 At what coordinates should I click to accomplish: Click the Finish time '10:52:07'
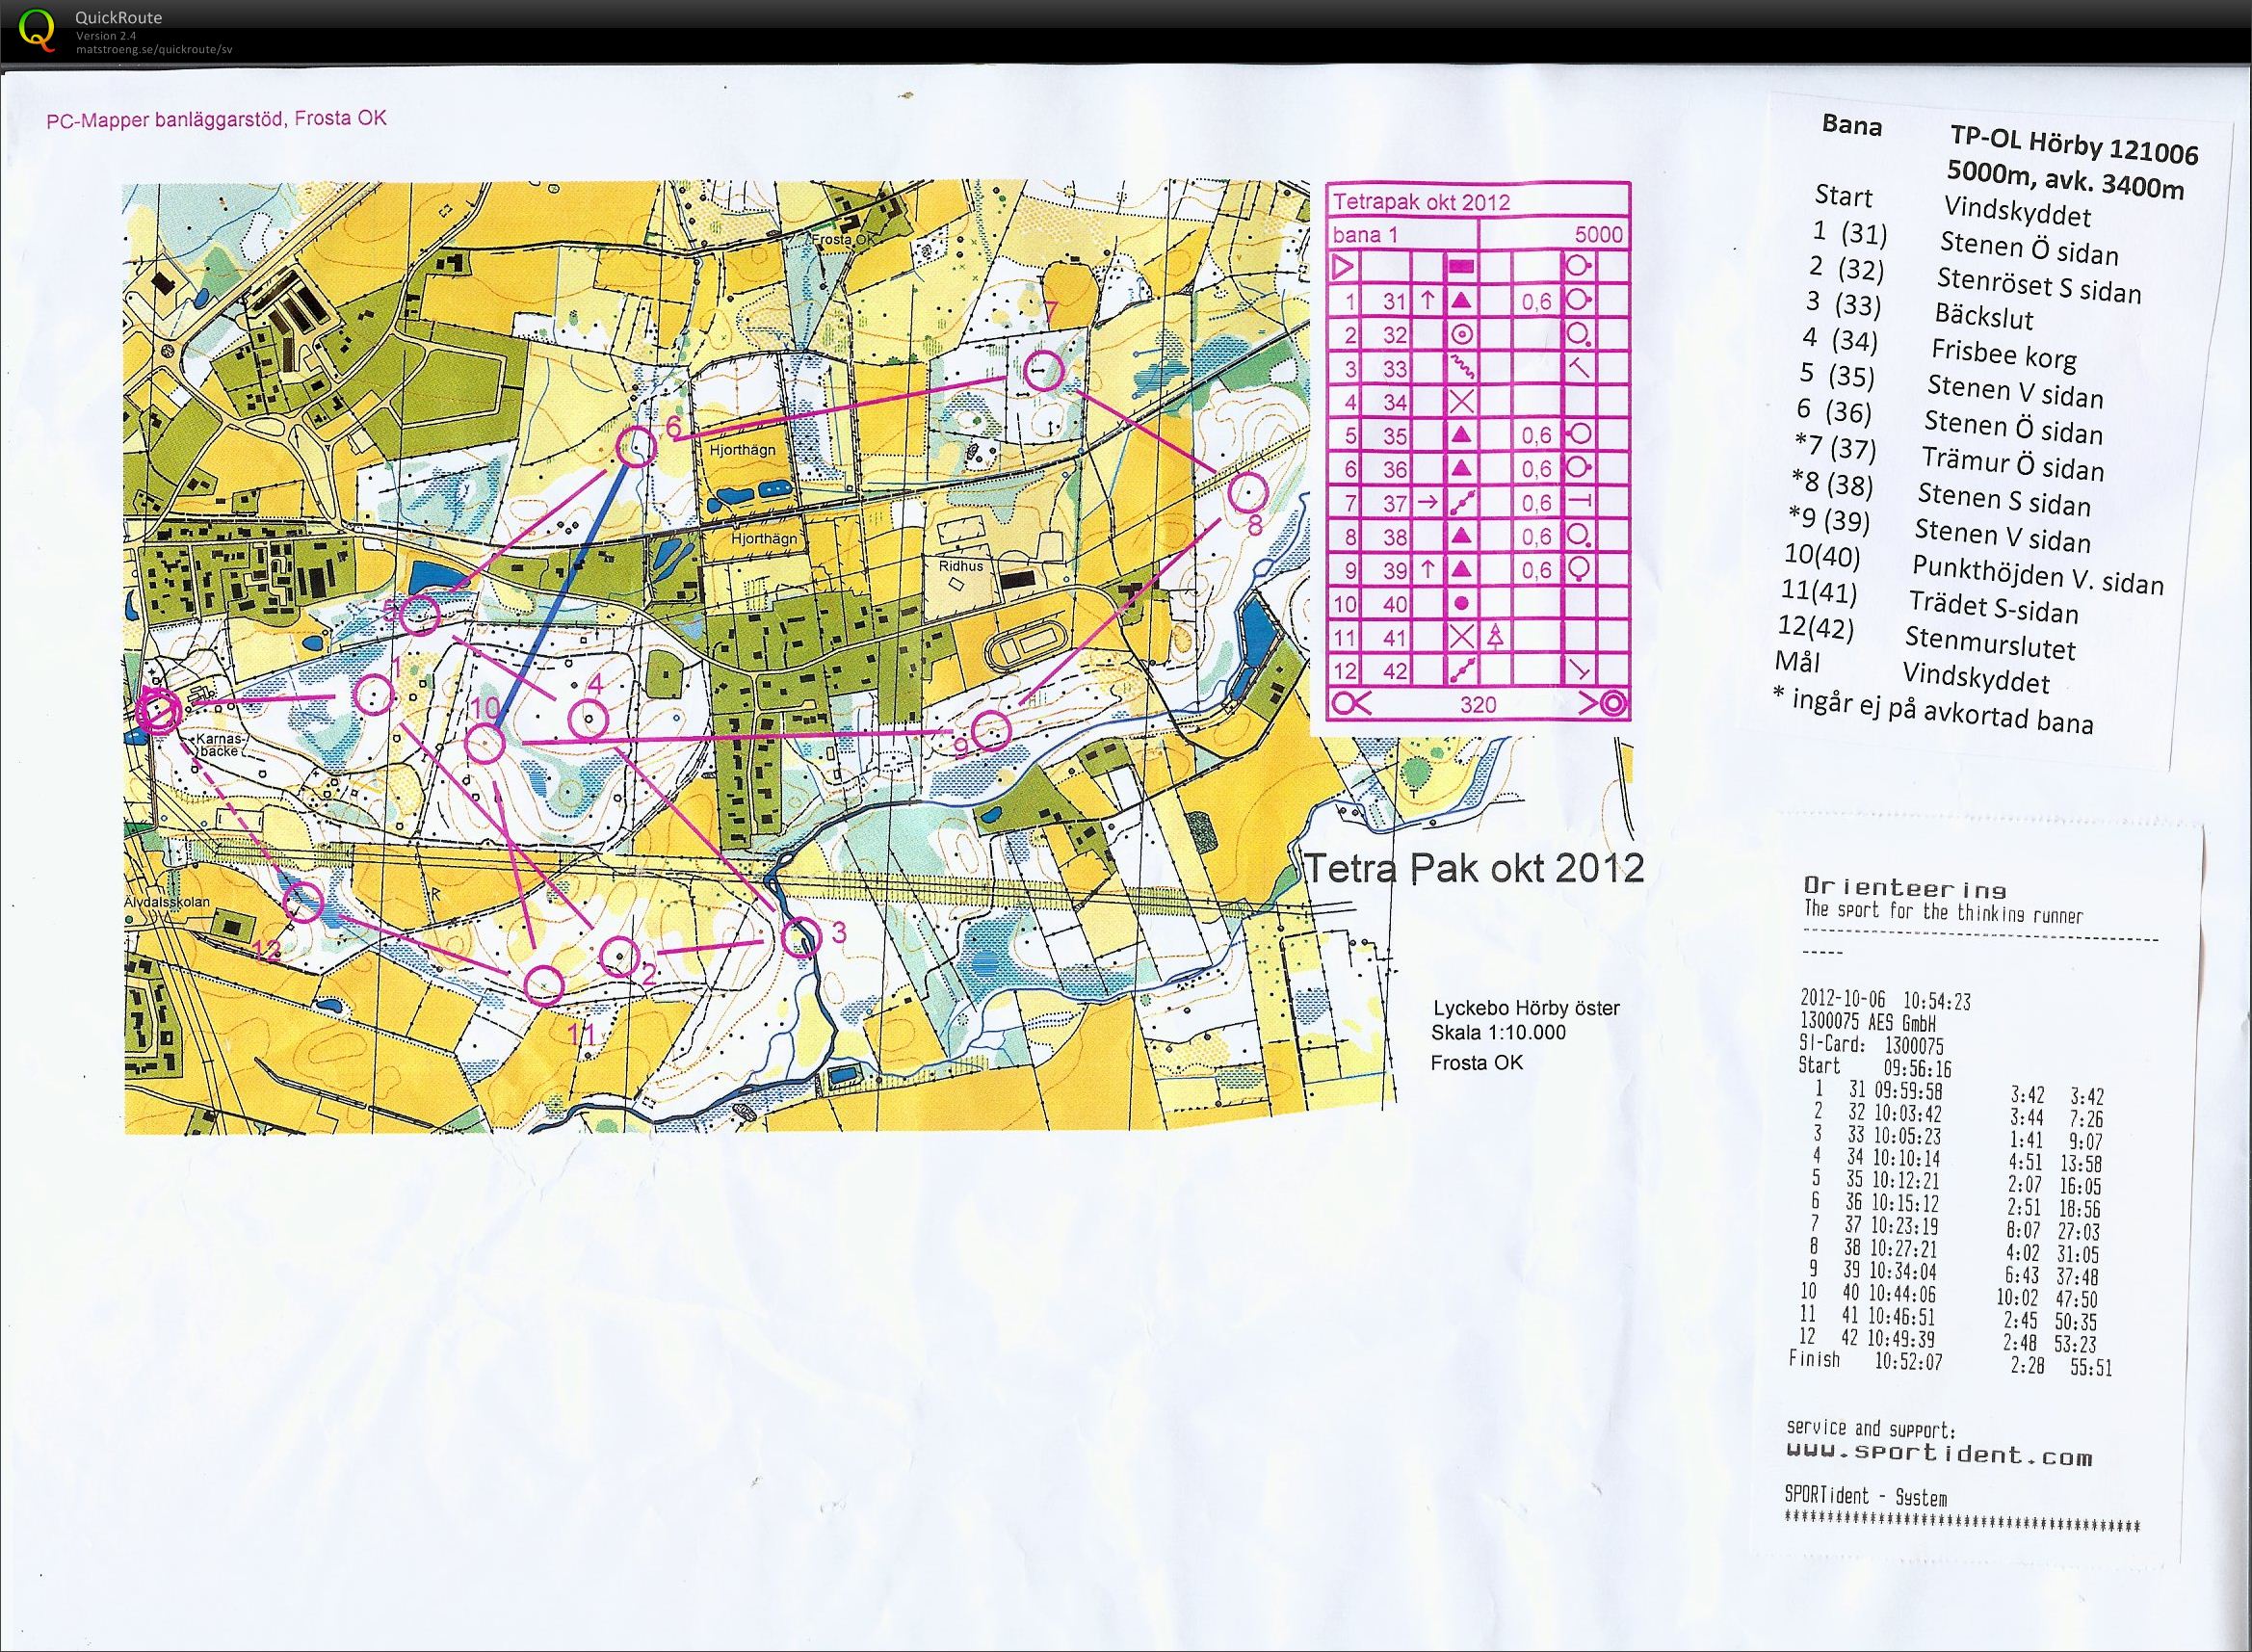click(1908, 1361)
